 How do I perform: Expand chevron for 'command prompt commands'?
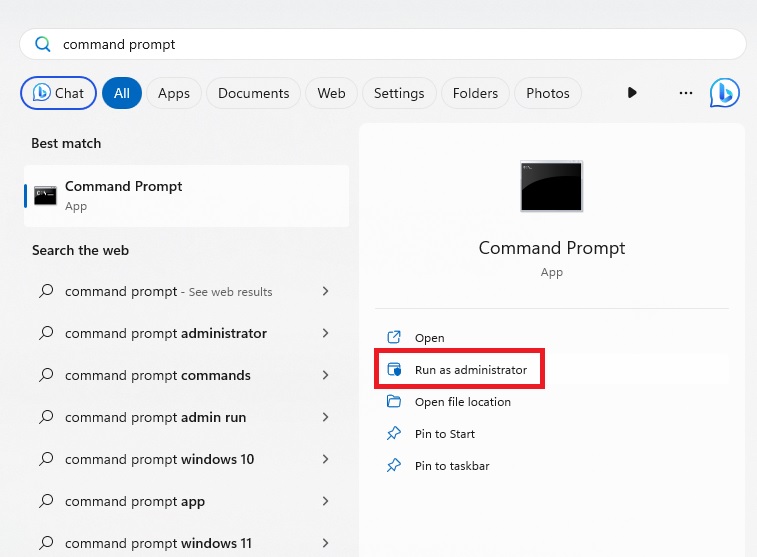point(325,375)
